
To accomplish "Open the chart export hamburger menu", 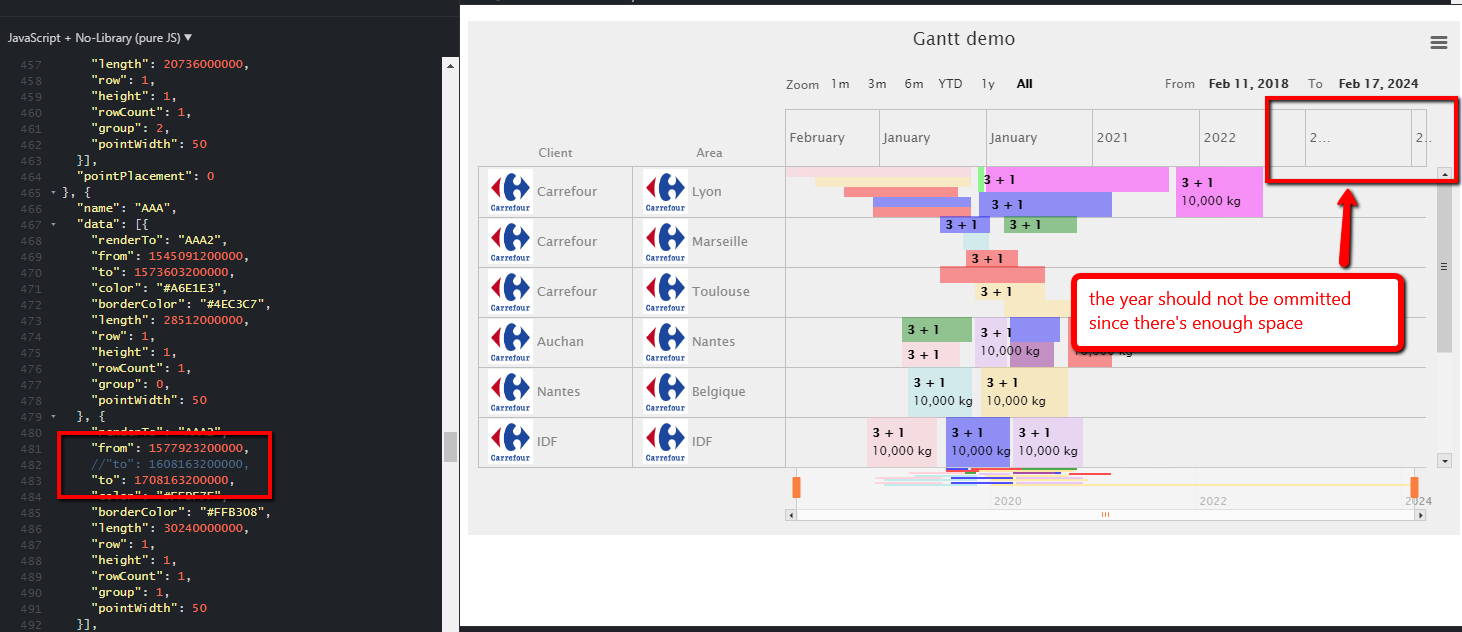I will (x=1439, y=42).
